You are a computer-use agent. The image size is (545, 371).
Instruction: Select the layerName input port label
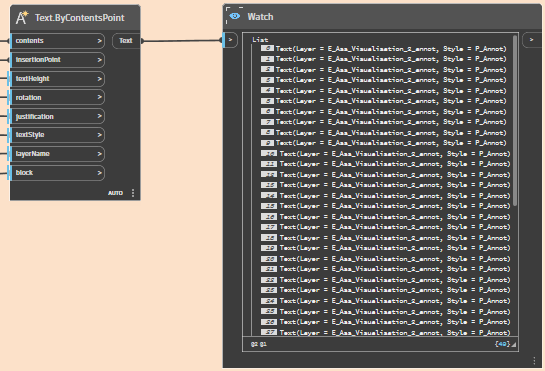[x=33, y=154]
